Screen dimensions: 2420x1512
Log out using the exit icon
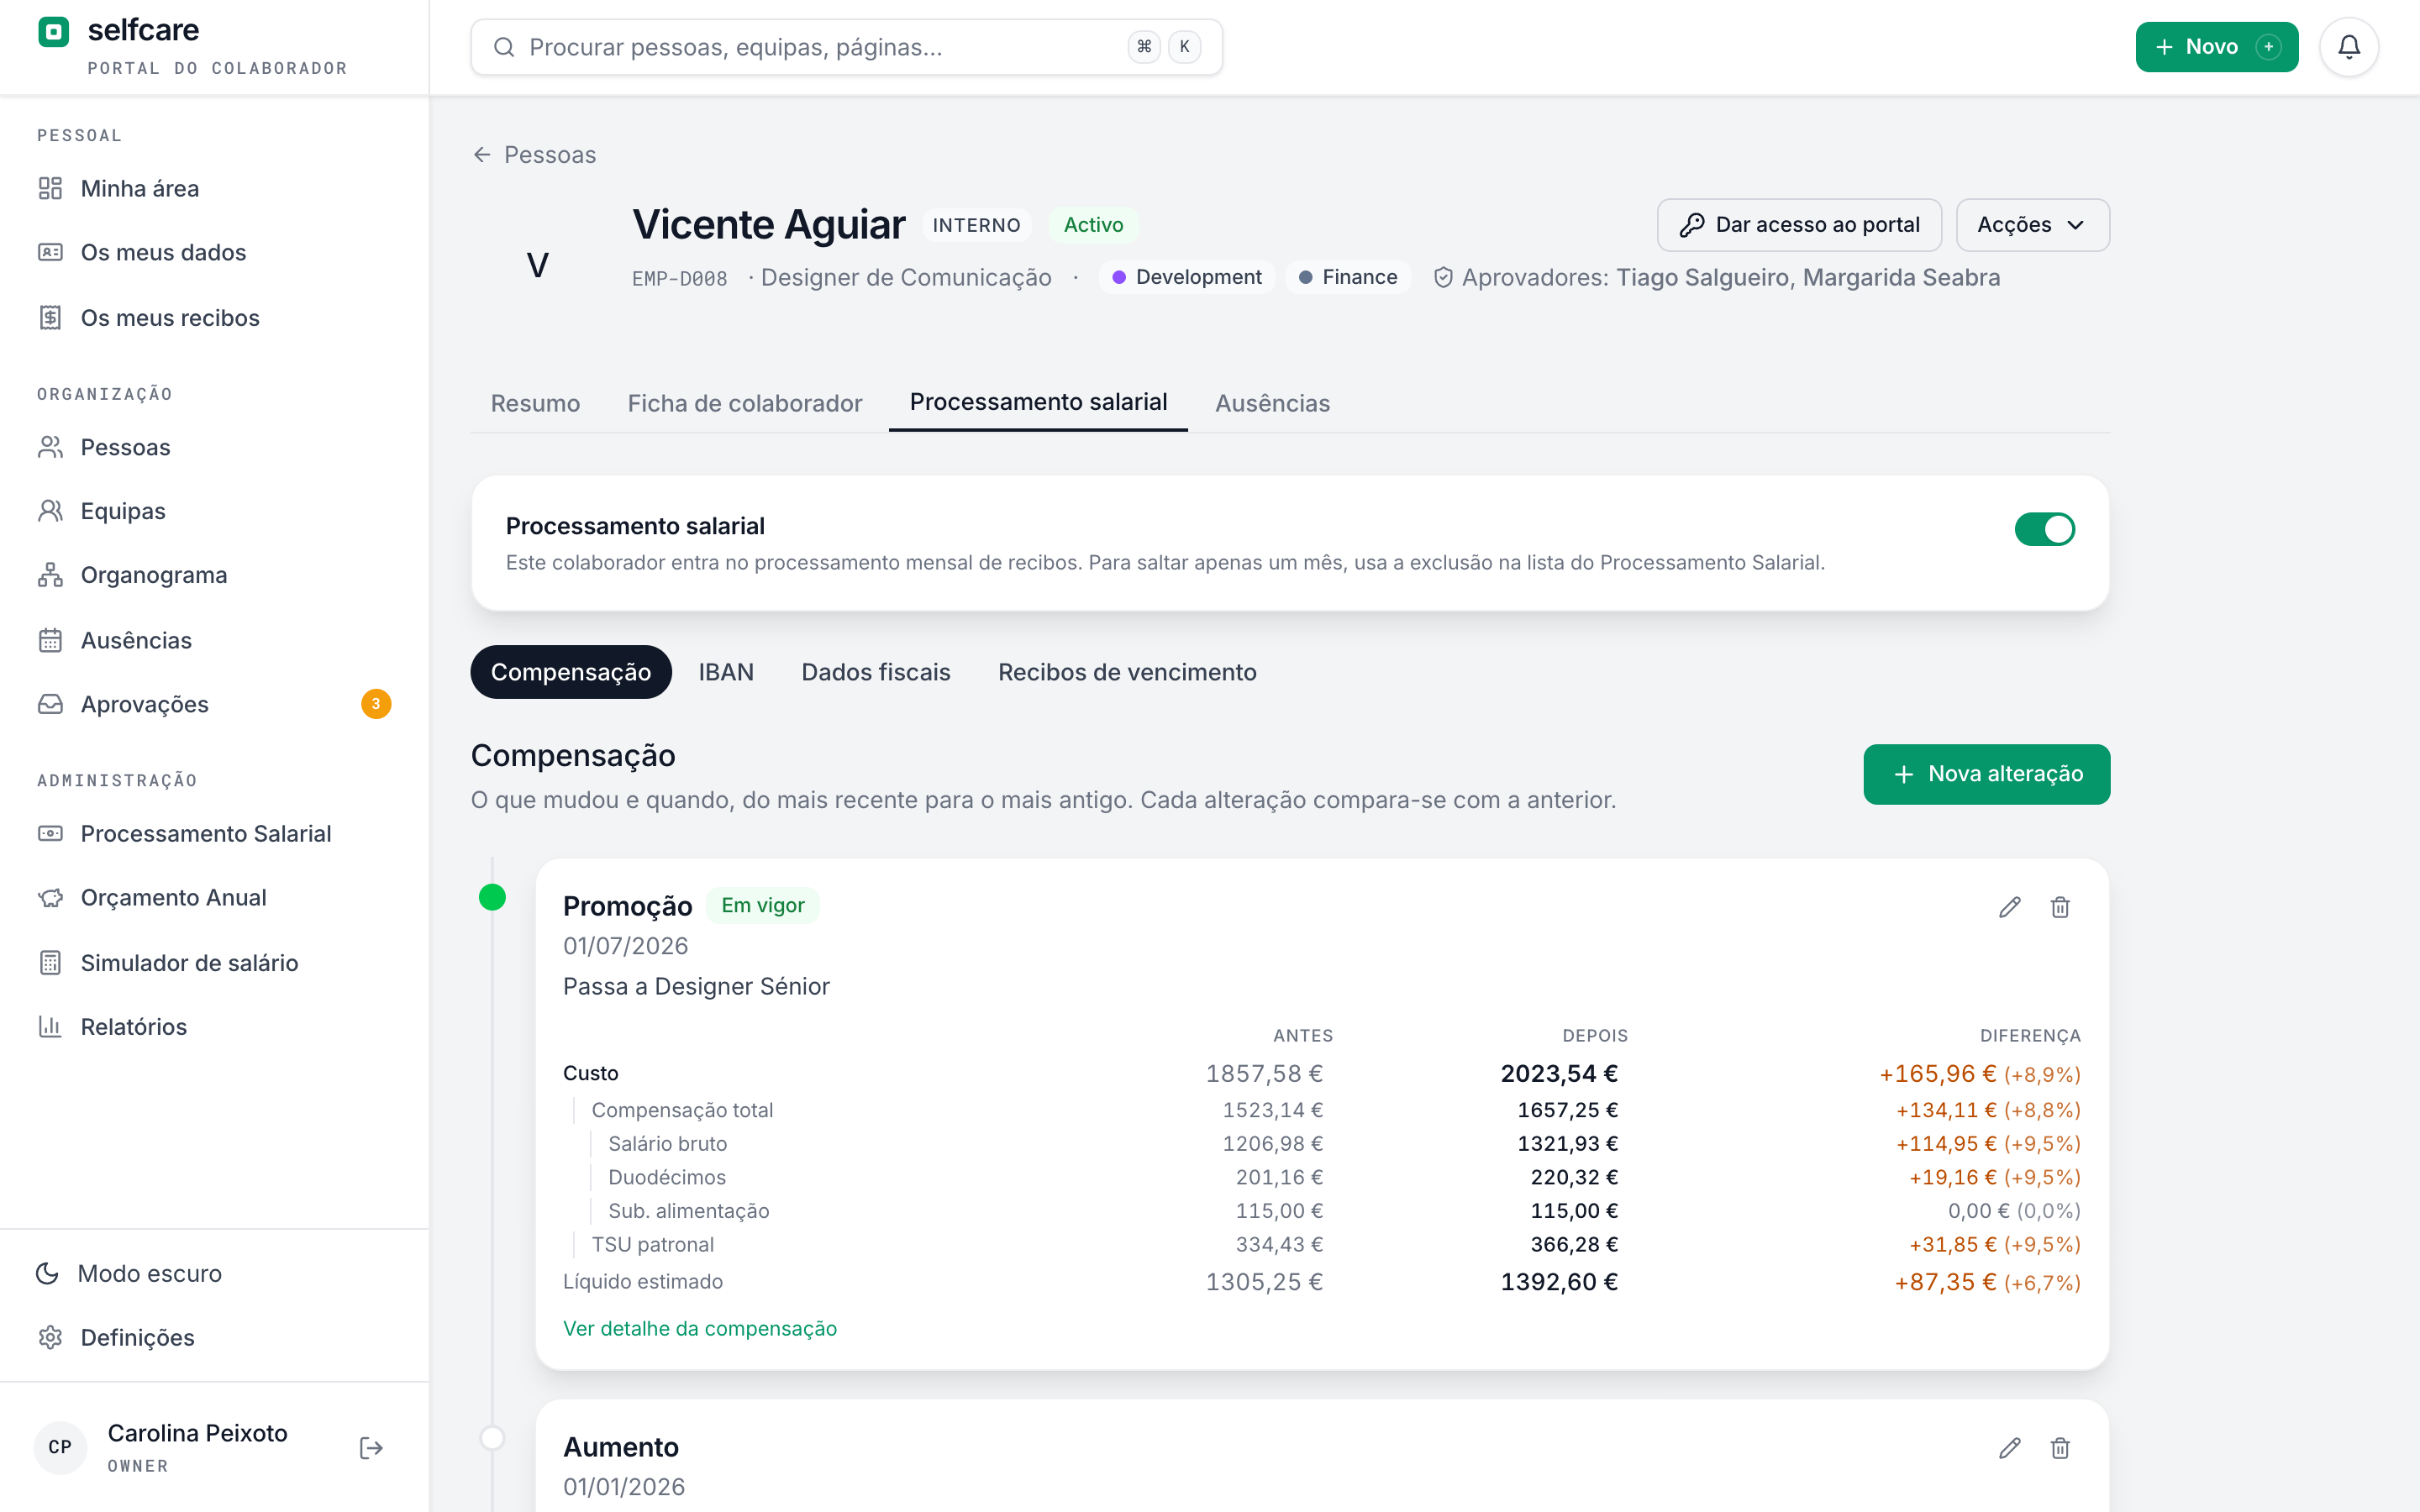[371, 1447]
